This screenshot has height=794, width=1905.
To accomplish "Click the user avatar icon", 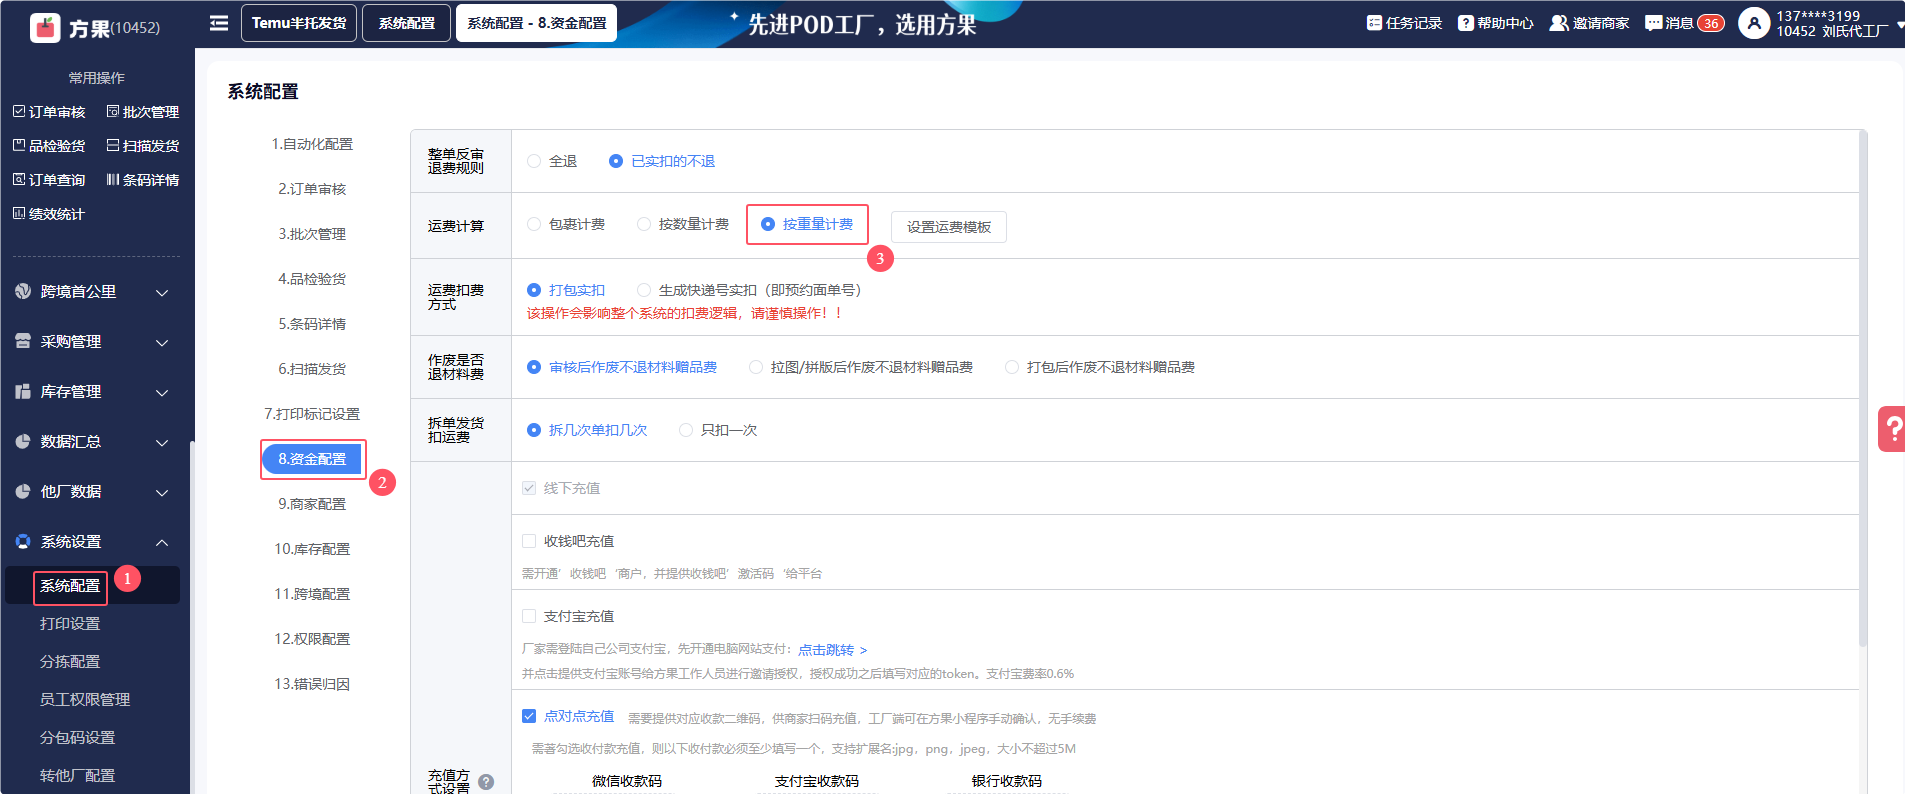I will point(1754,23).
